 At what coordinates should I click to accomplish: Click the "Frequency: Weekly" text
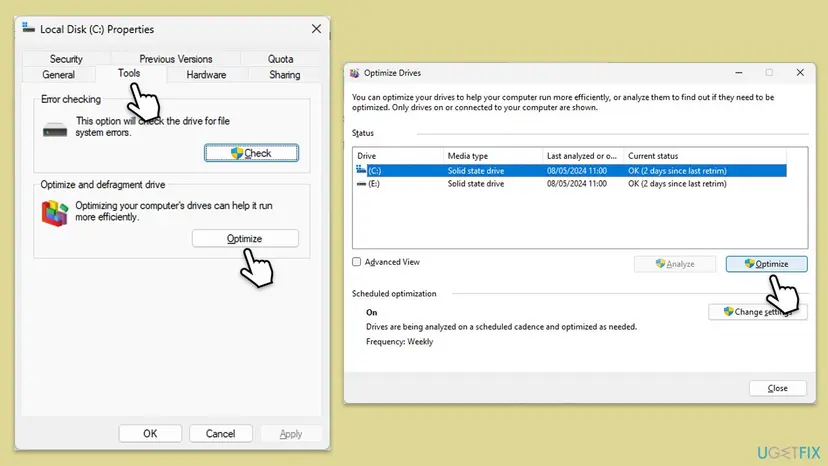(400, 342)
